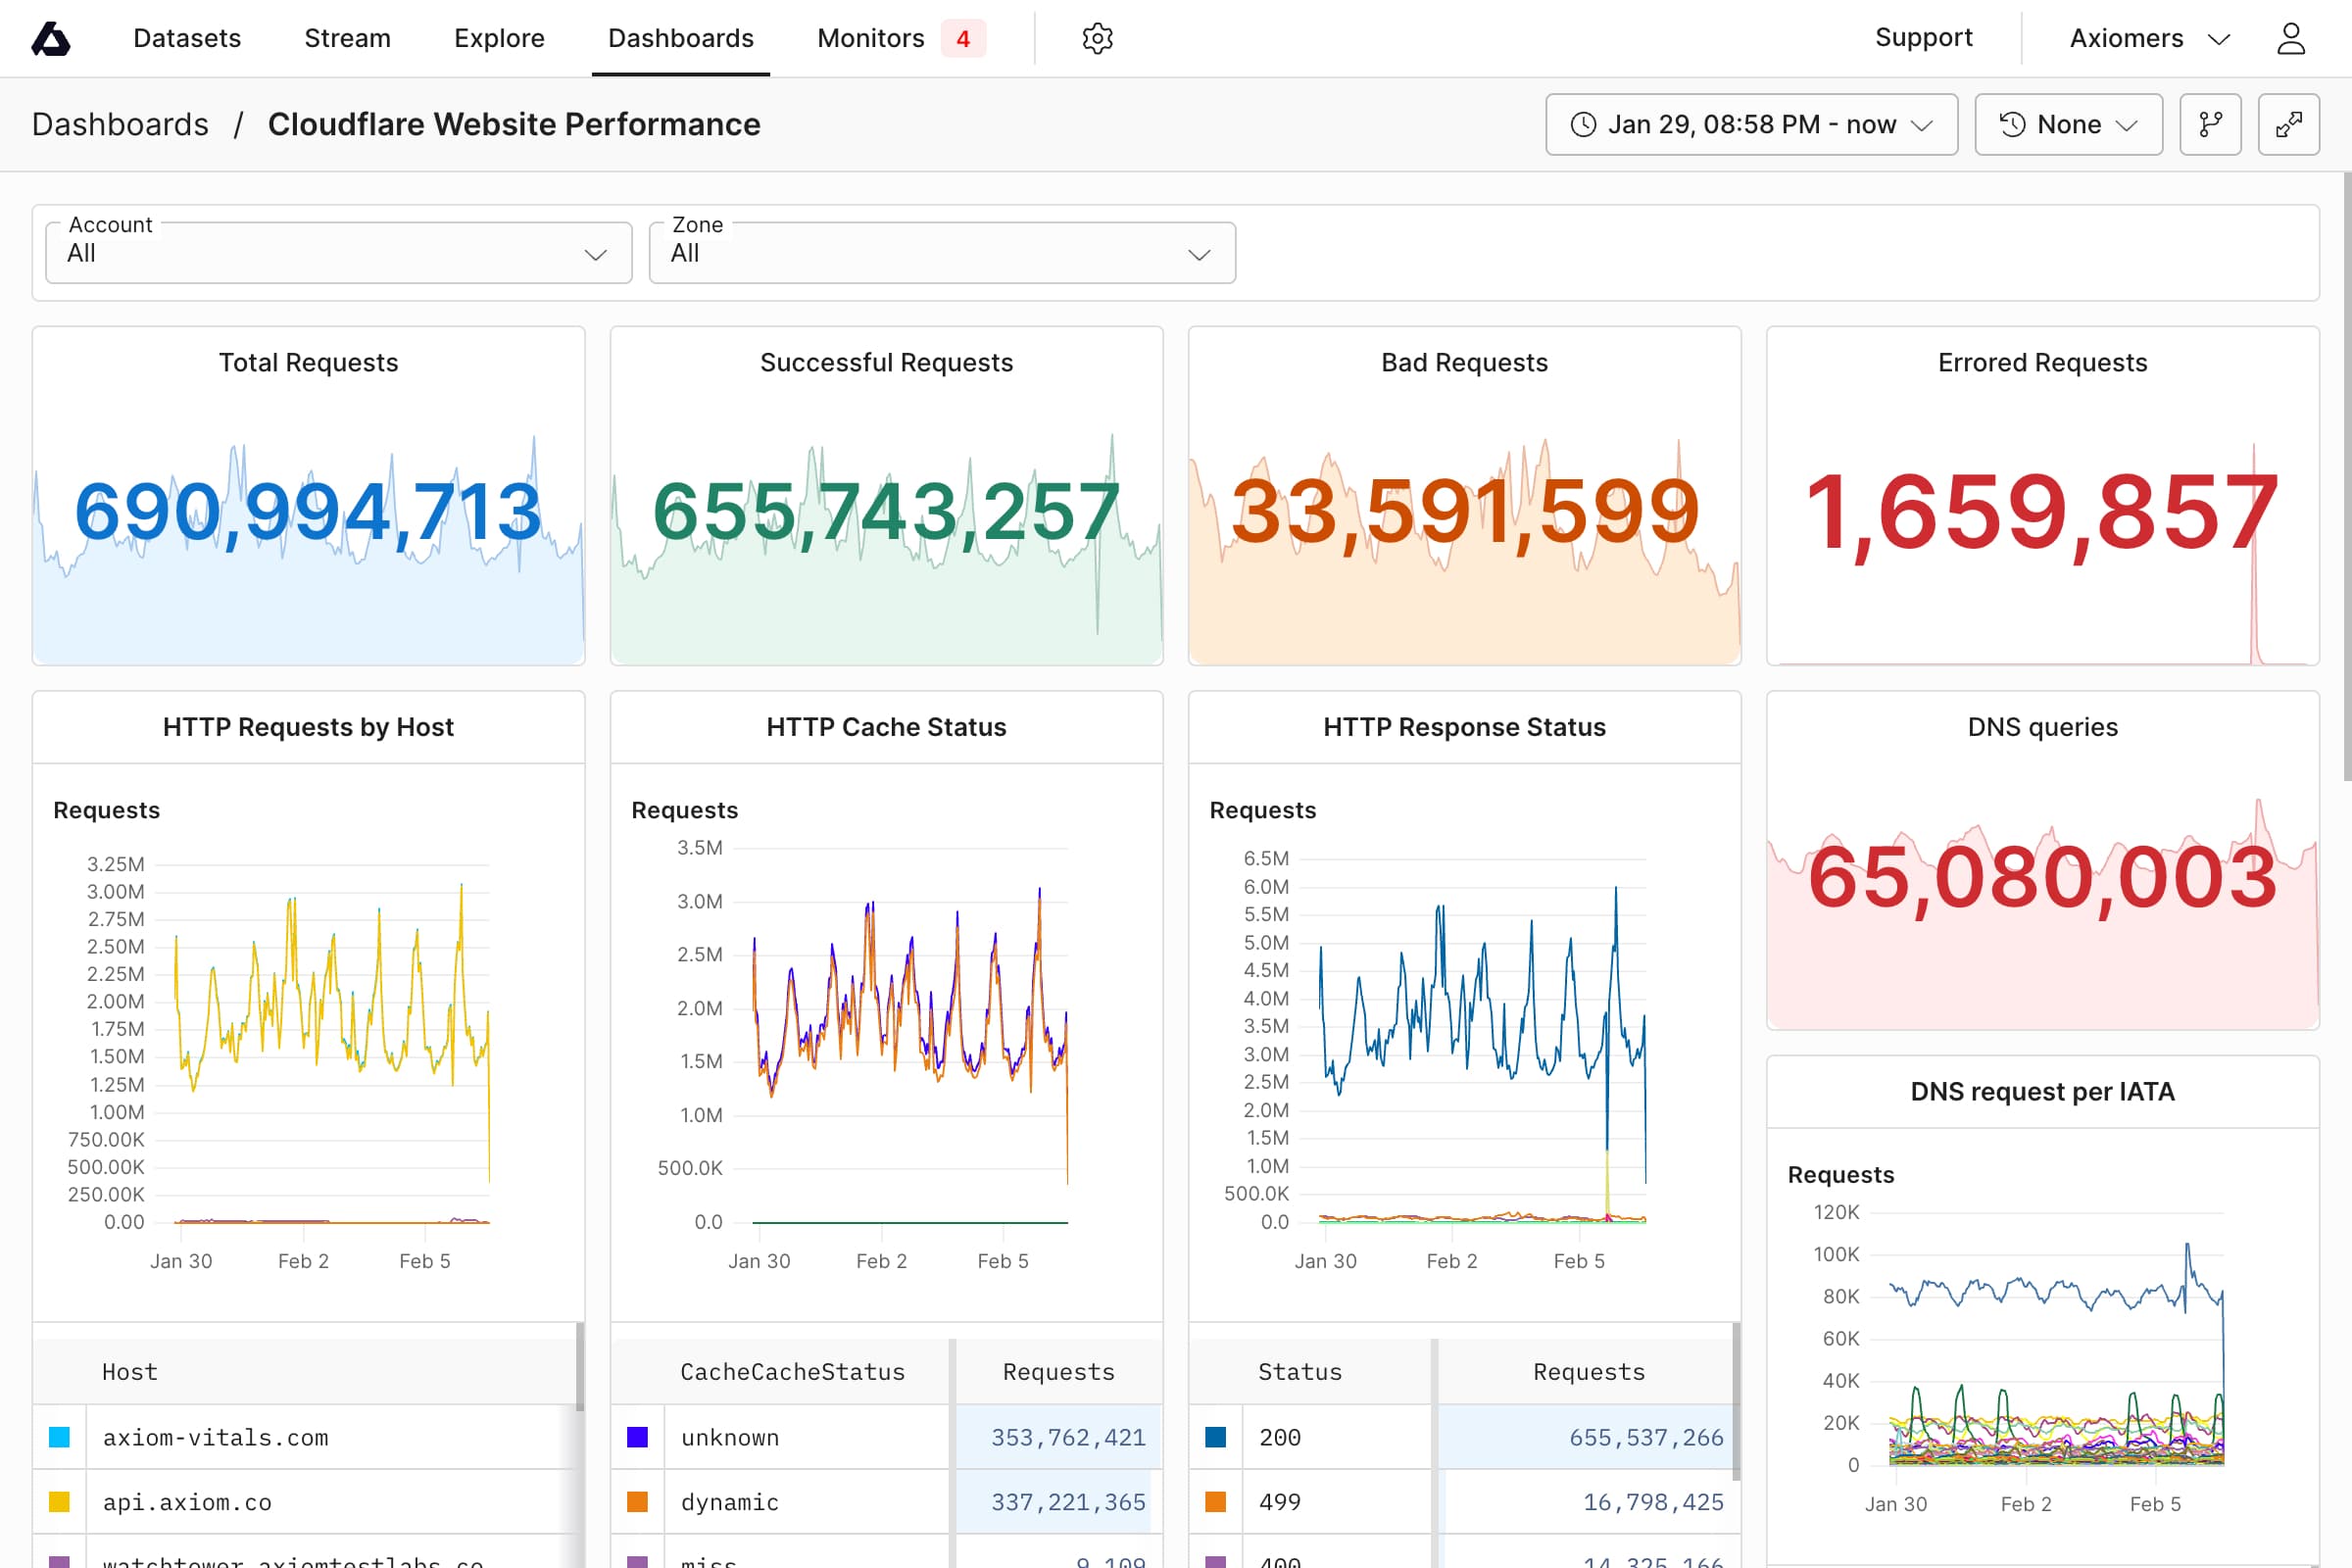Click the Total Requests value 690,994,713

pyautogui.click(x=308, y=512)
